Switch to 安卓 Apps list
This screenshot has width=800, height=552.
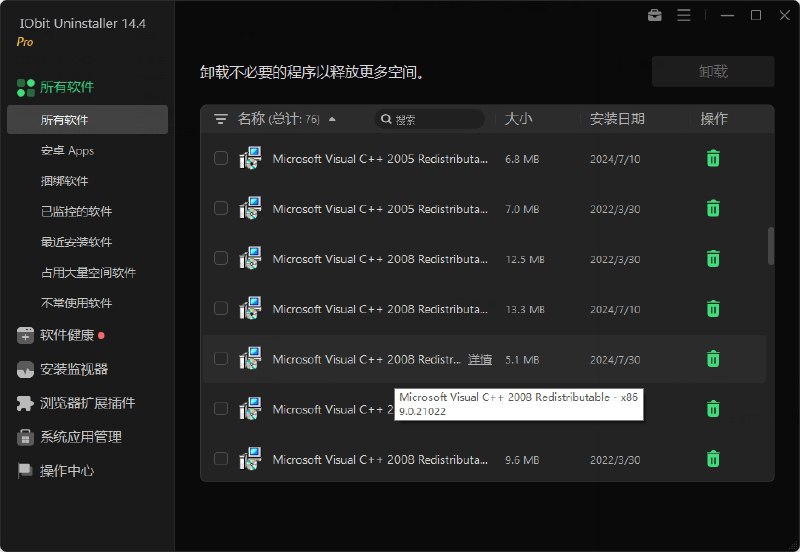coord(67,151)
